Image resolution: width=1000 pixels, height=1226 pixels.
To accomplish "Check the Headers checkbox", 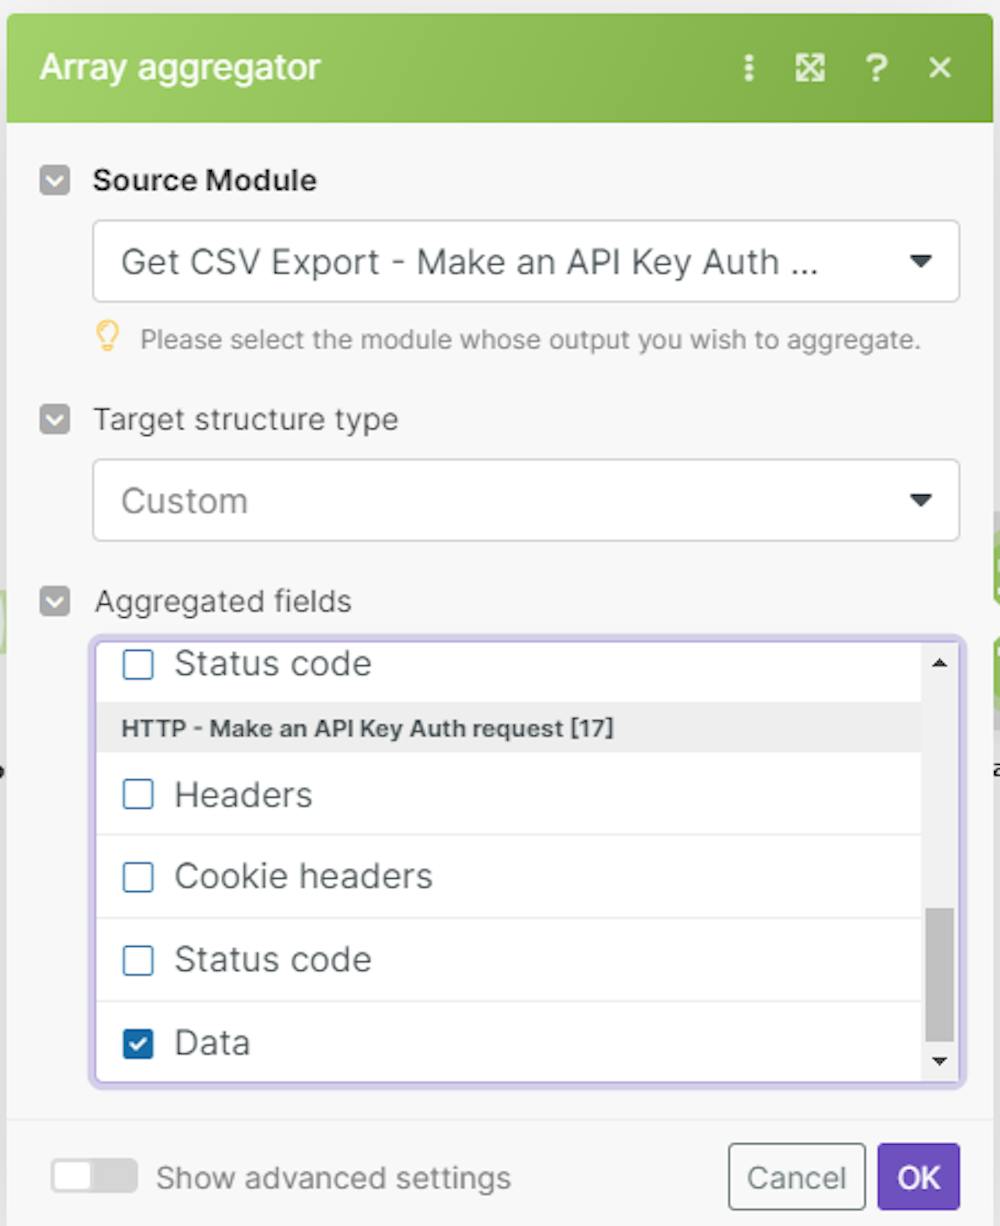I will (x=138, y=795).
